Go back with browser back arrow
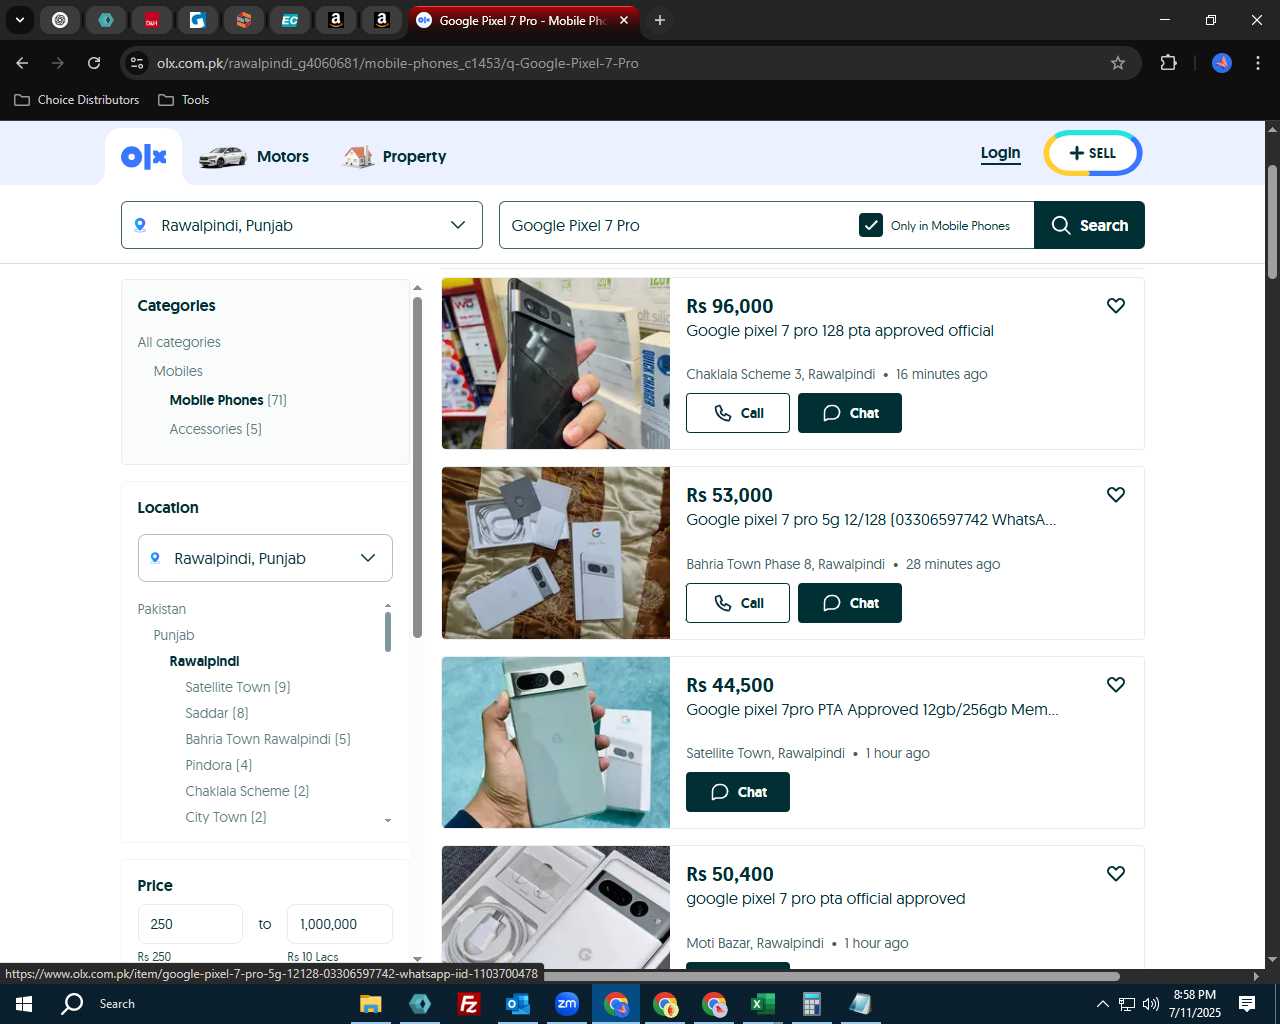The height and width of the screenshot is (1024, 1280). (x=22, y=63)
